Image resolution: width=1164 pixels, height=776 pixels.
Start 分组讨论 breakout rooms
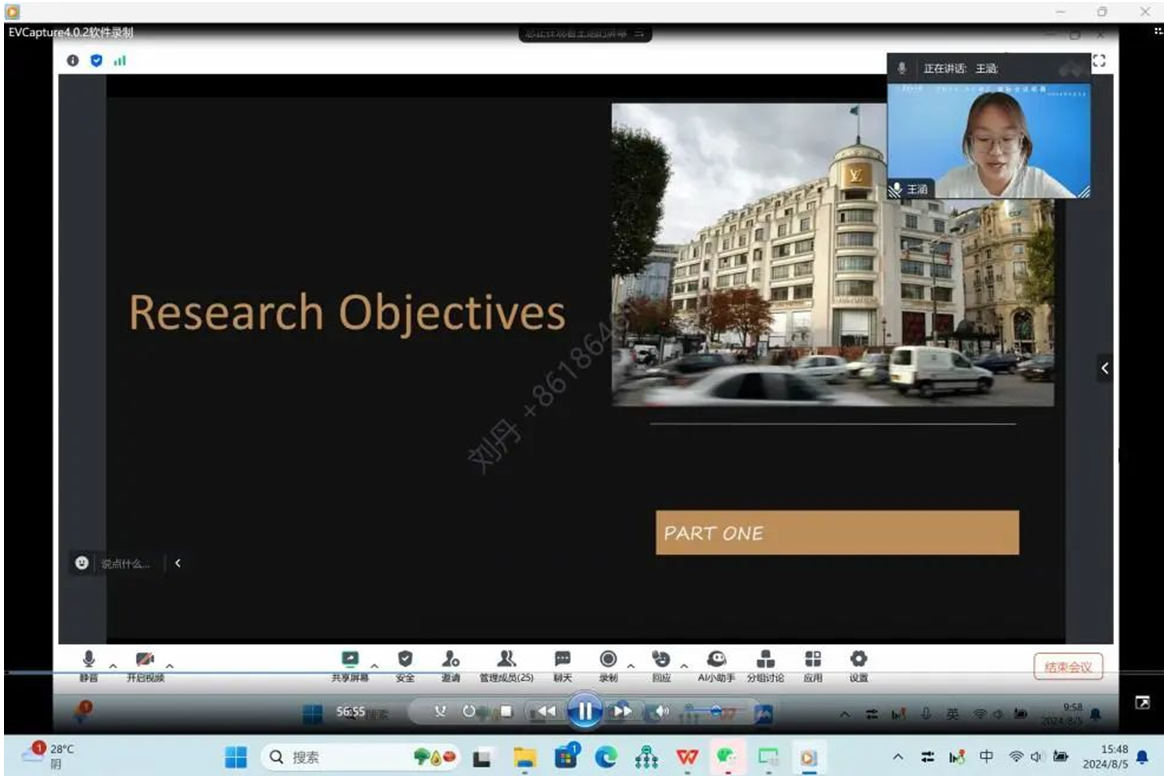[766, 660]
